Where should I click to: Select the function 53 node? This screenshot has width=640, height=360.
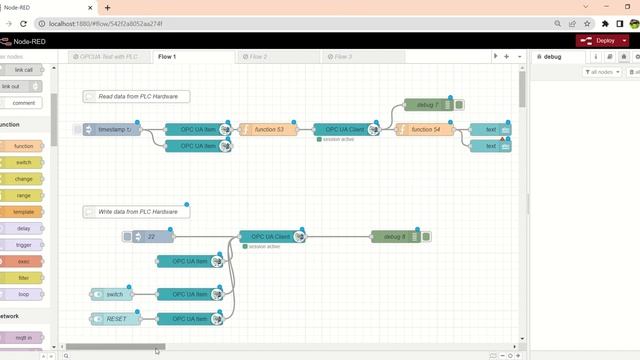[268, 129]
